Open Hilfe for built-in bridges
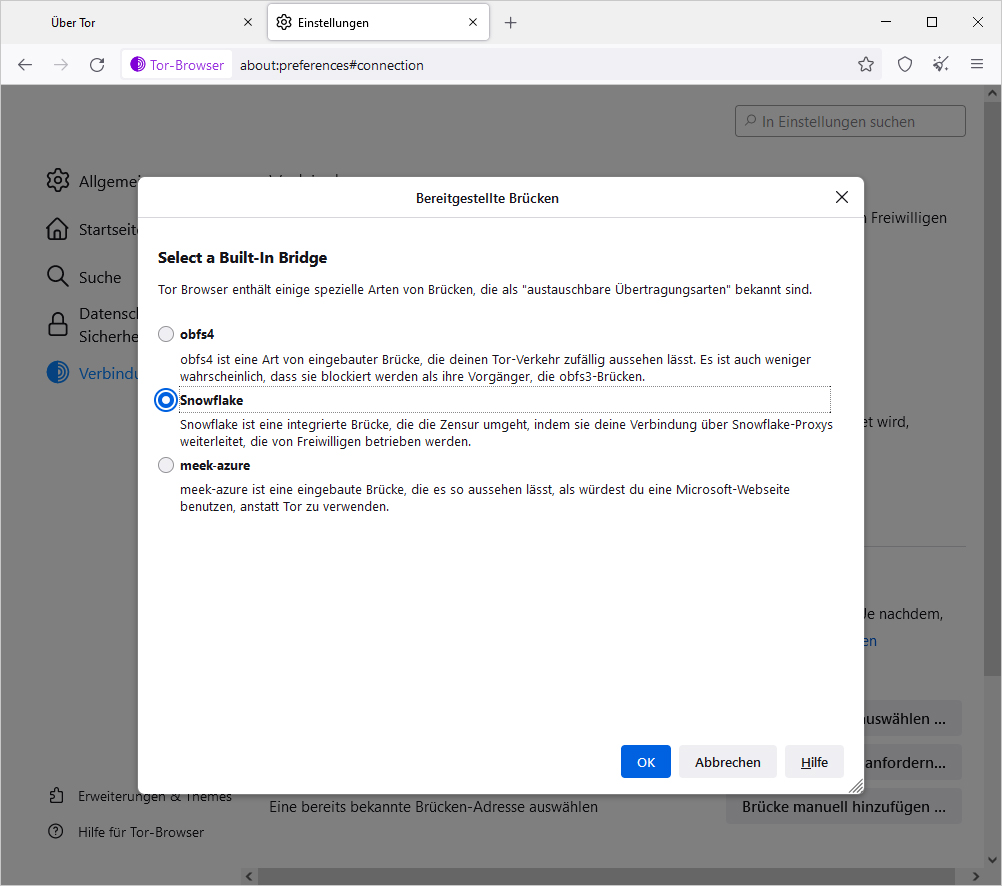 click(814, 762)
